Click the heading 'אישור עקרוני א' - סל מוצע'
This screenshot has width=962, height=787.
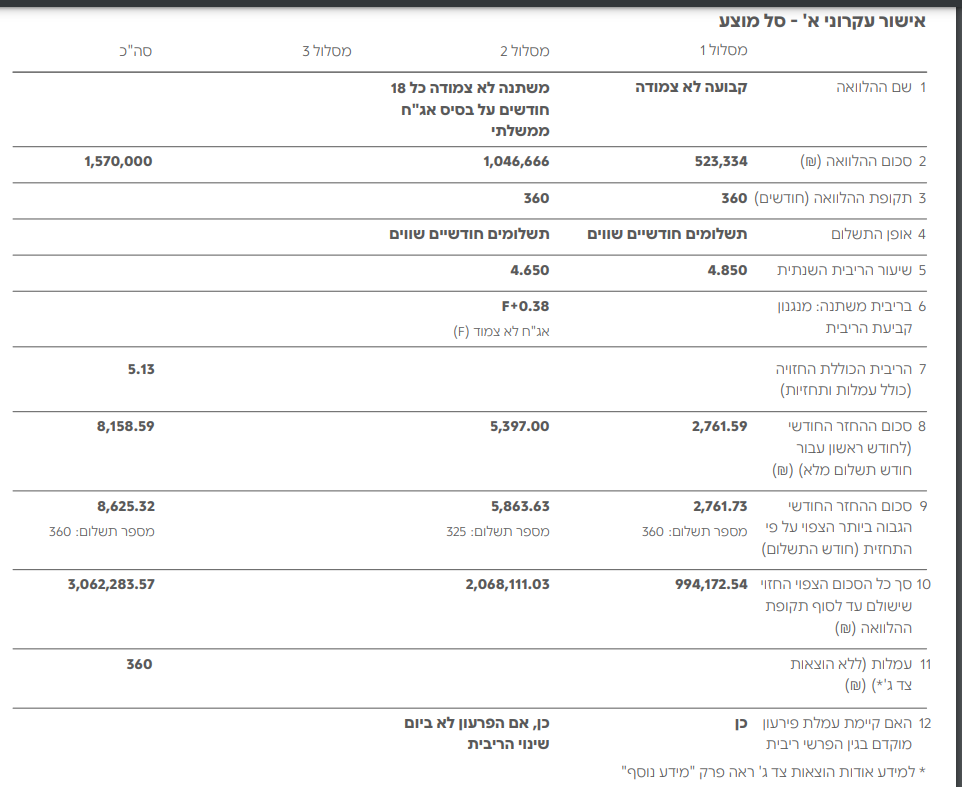pyautogui.click(x=822, y=21)
